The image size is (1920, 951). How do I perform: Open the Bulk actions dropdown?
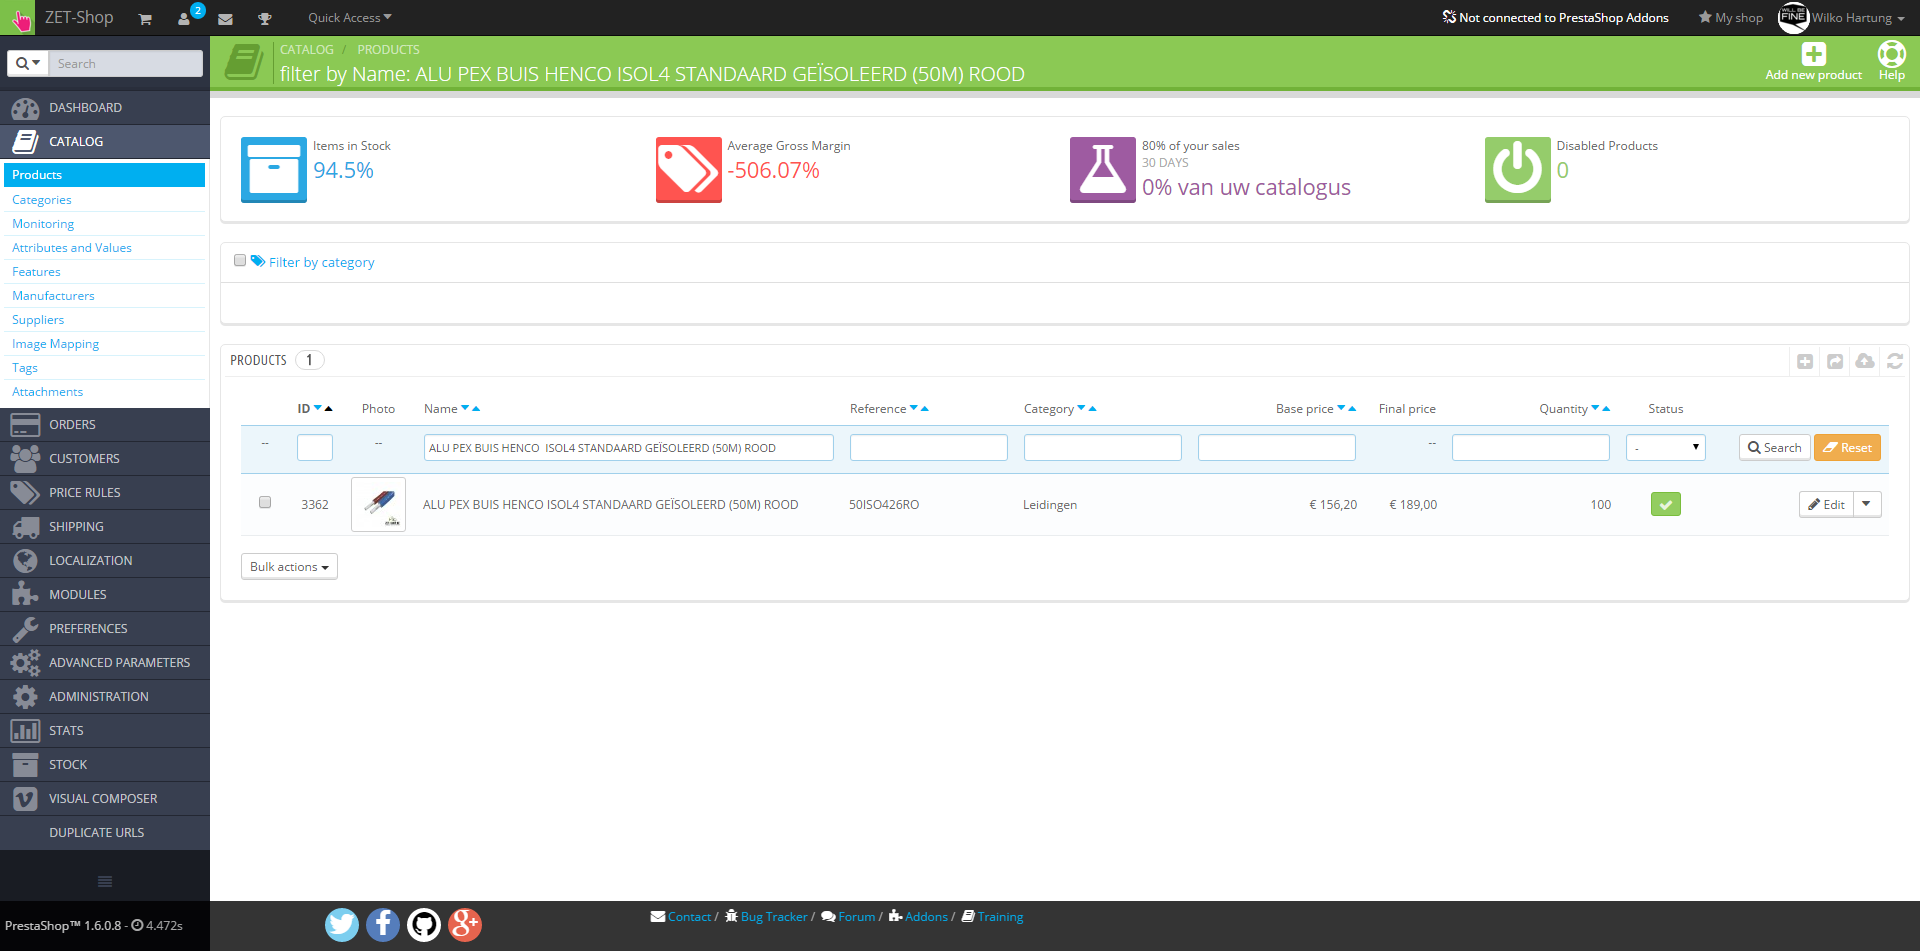click(289, 567)
